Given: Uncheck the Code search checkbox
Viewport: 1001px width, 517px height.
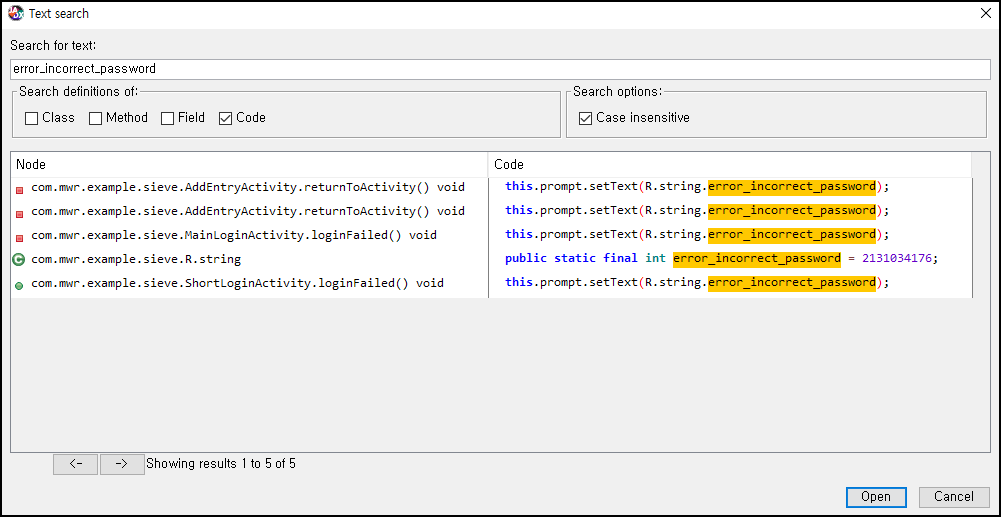Looking at the screenshot, I should [x=225, y=118].
